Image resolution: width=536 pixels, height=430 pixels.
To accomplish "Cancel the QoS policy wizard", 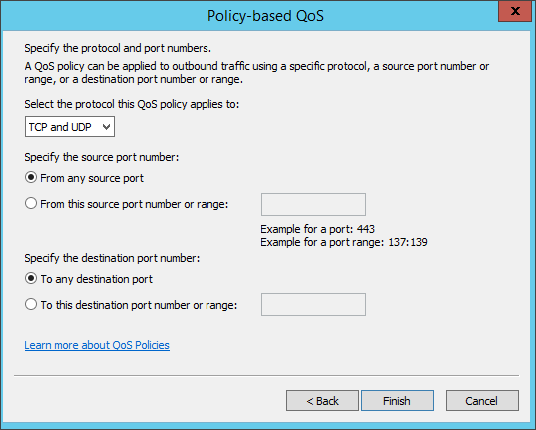I will [482, 401].
